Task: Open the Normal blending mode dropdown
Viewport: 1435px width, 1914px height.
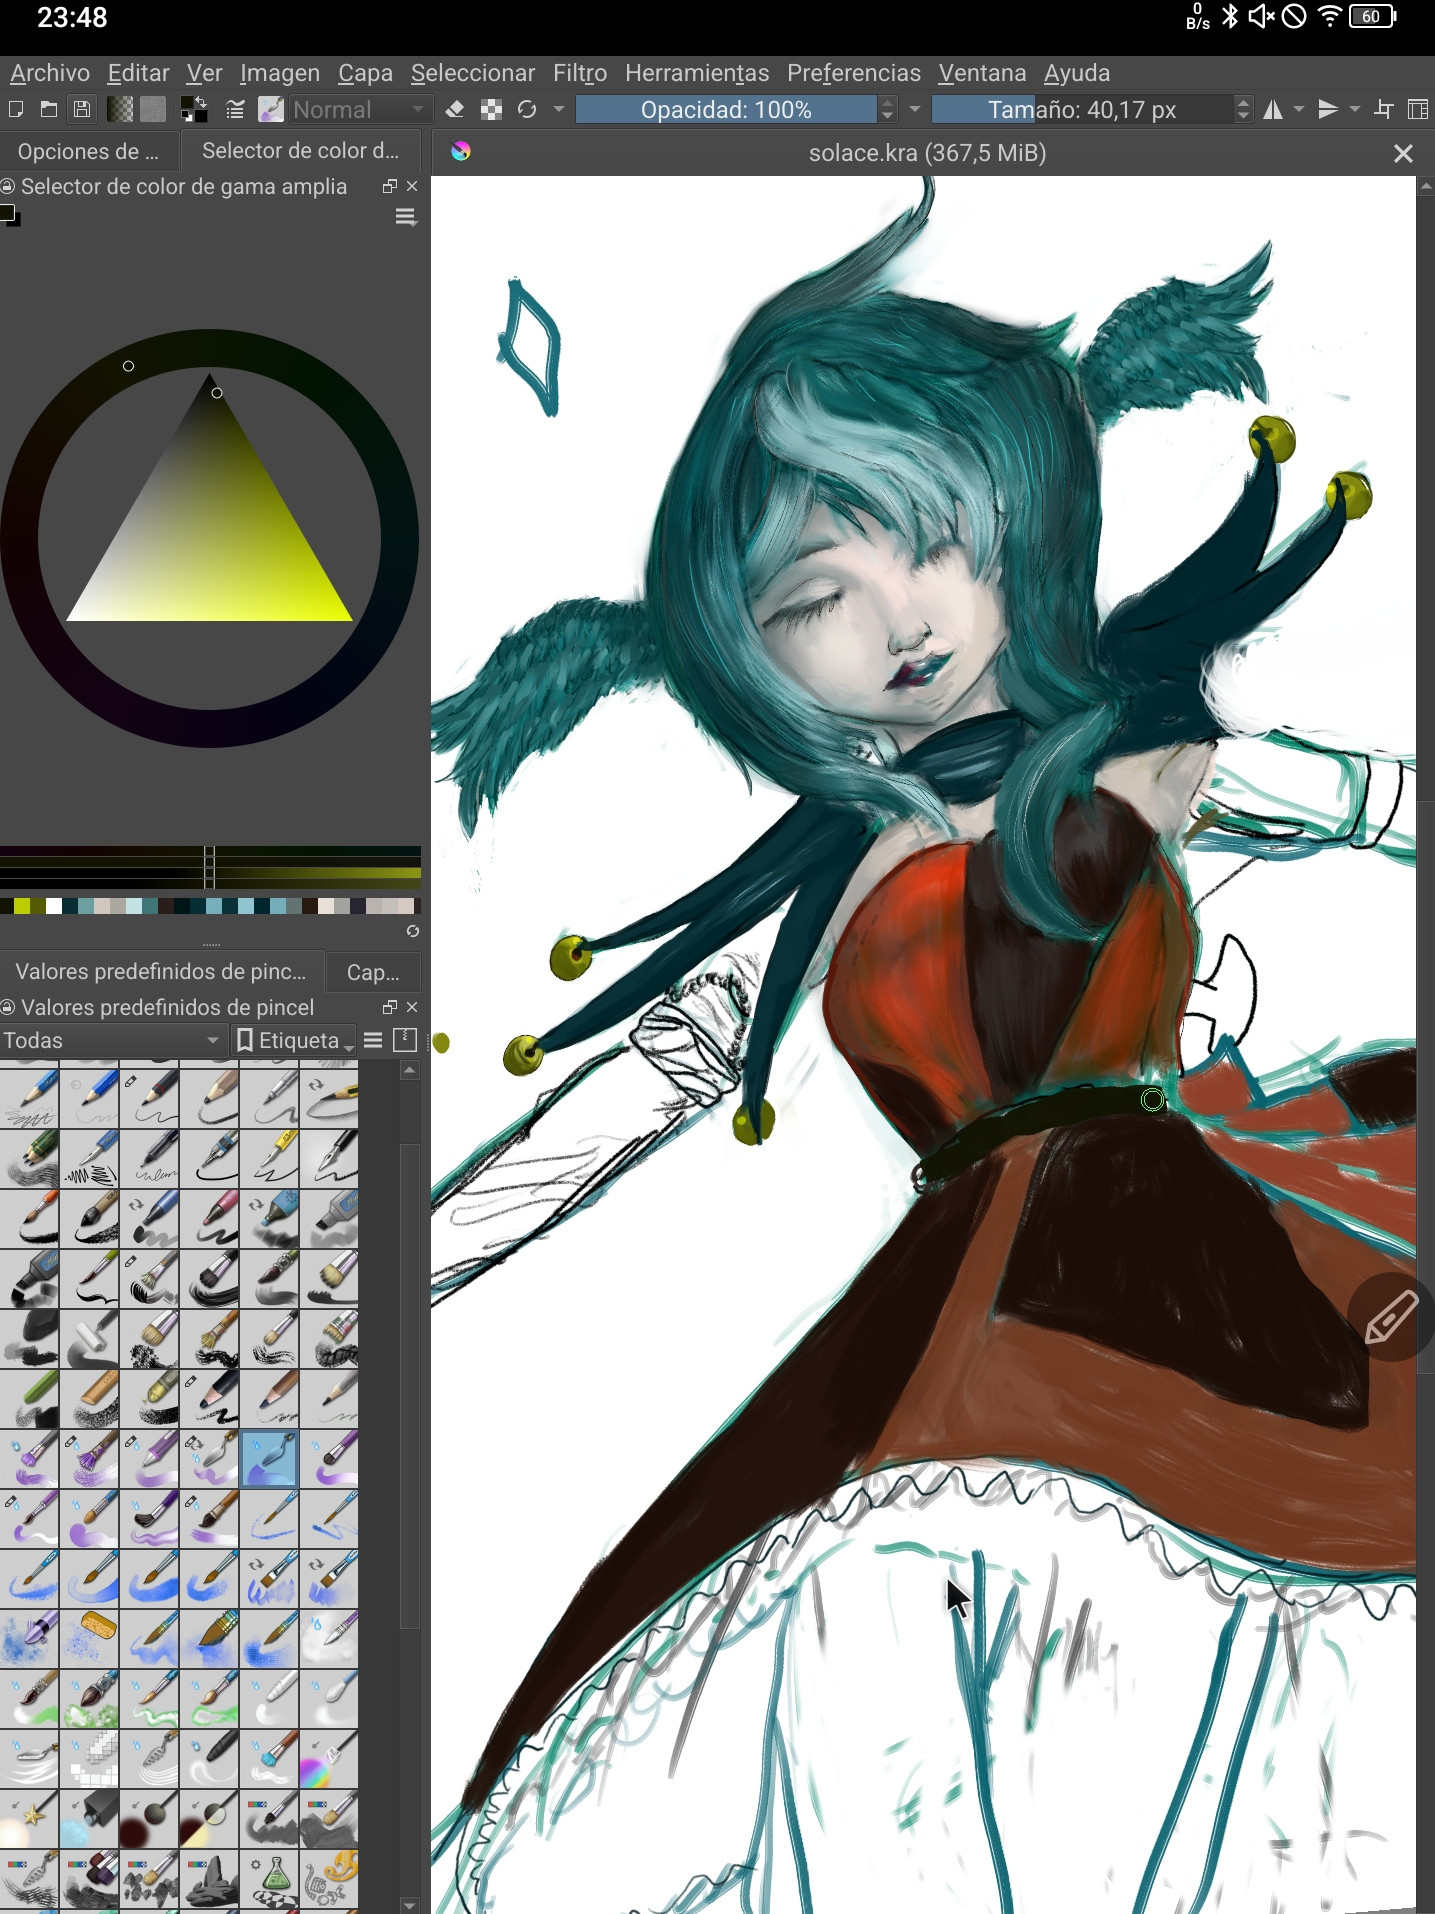Action: pos(359,110)
